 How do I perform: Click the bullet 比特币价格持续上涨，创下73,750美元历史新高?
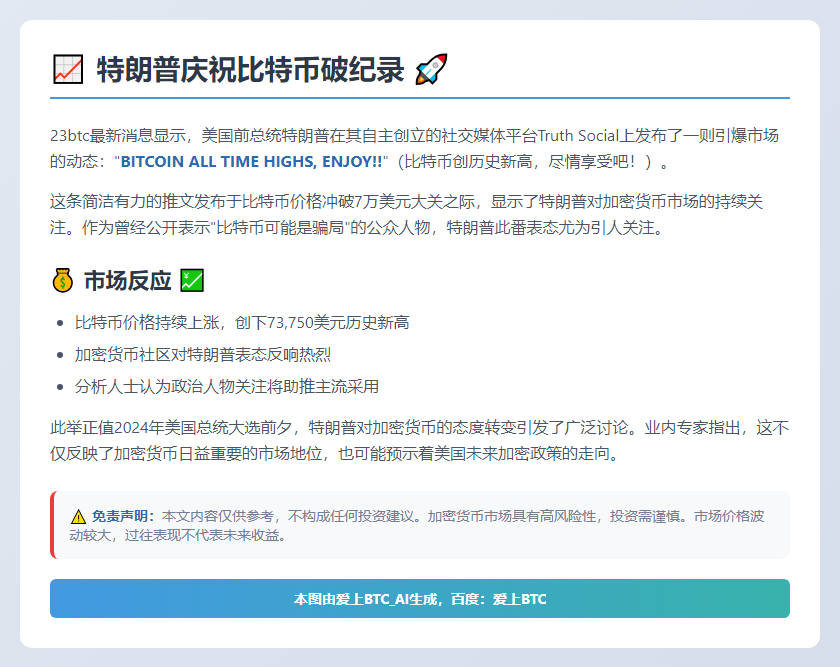pyautogui.click(x=242, y=323)
